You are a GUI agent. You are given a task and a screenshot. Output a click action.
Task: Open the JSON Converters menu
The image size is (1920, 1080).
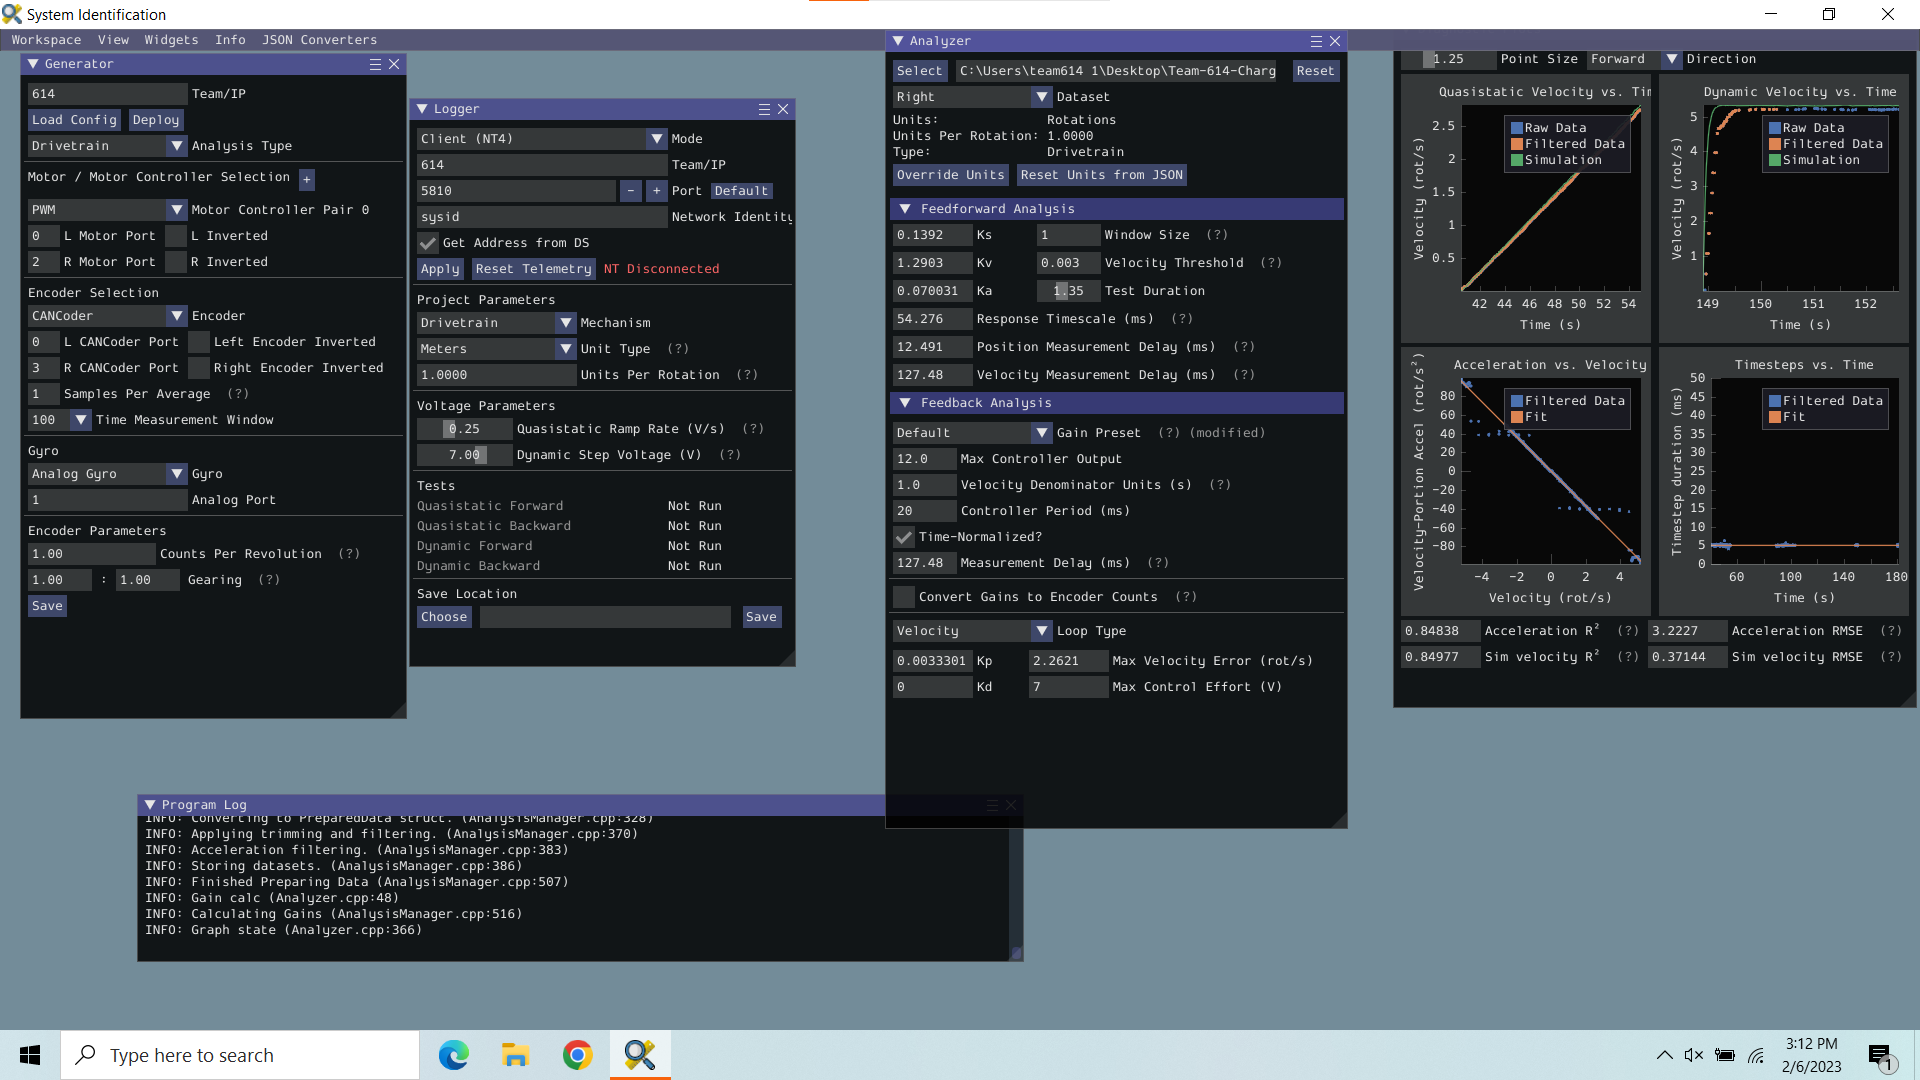pyautogui.click(x=318, y=39)
